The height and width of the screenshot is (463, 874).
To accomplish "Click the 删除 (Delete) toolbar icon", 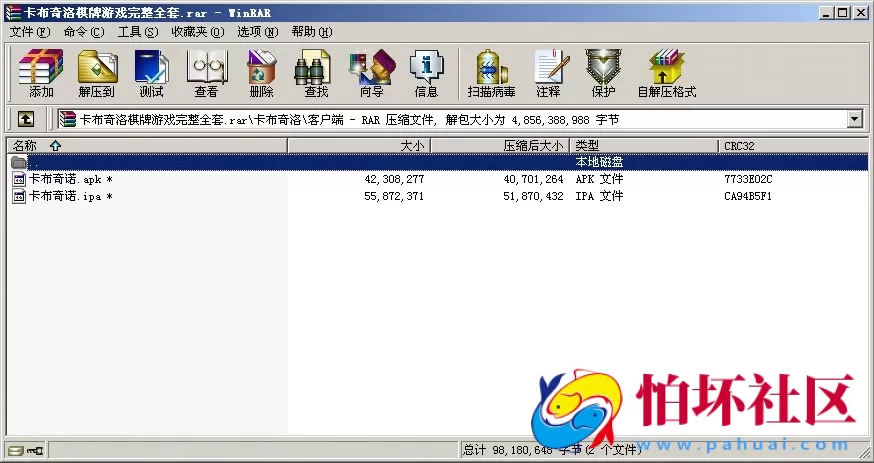I will click(x=261, y=73).
